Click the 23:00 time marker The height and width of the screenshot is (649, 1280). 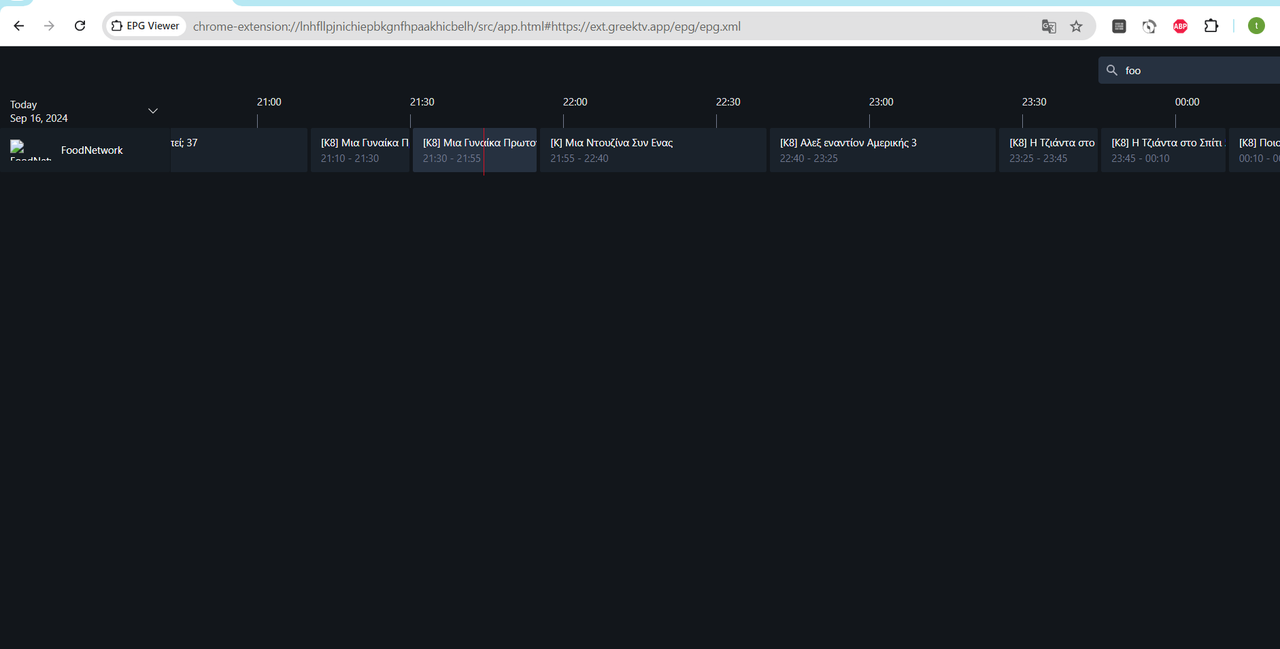[x=881, y=102]
